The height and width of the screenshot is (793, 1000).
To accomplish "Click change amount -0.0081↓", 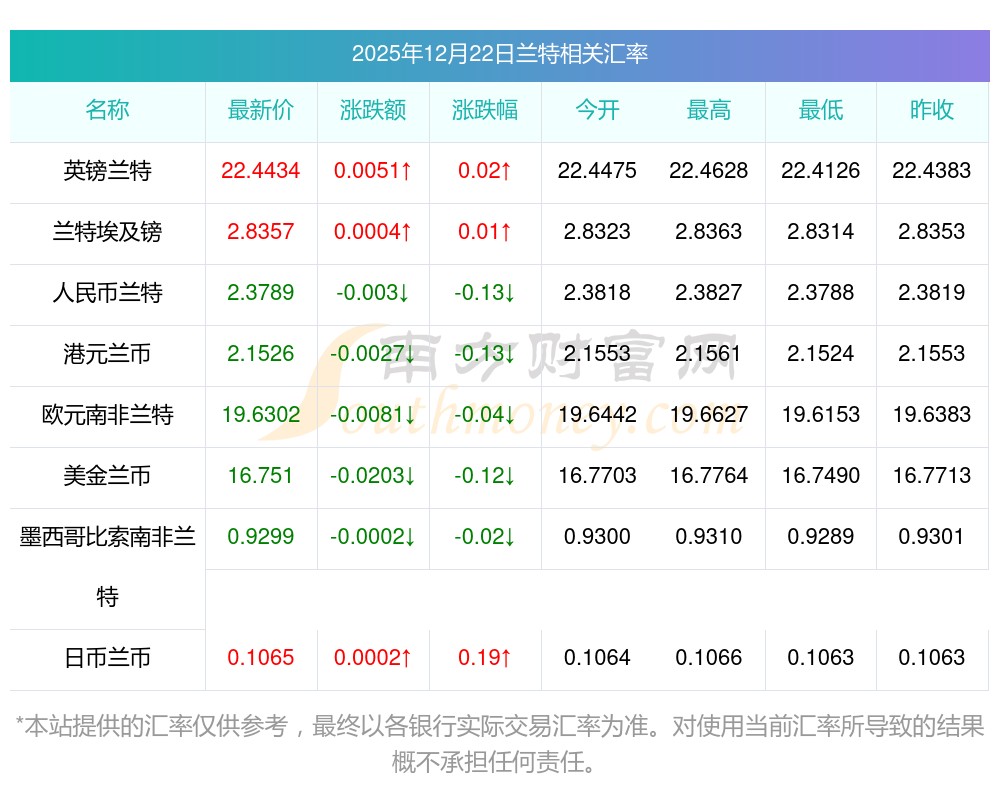I will point(373,415).
